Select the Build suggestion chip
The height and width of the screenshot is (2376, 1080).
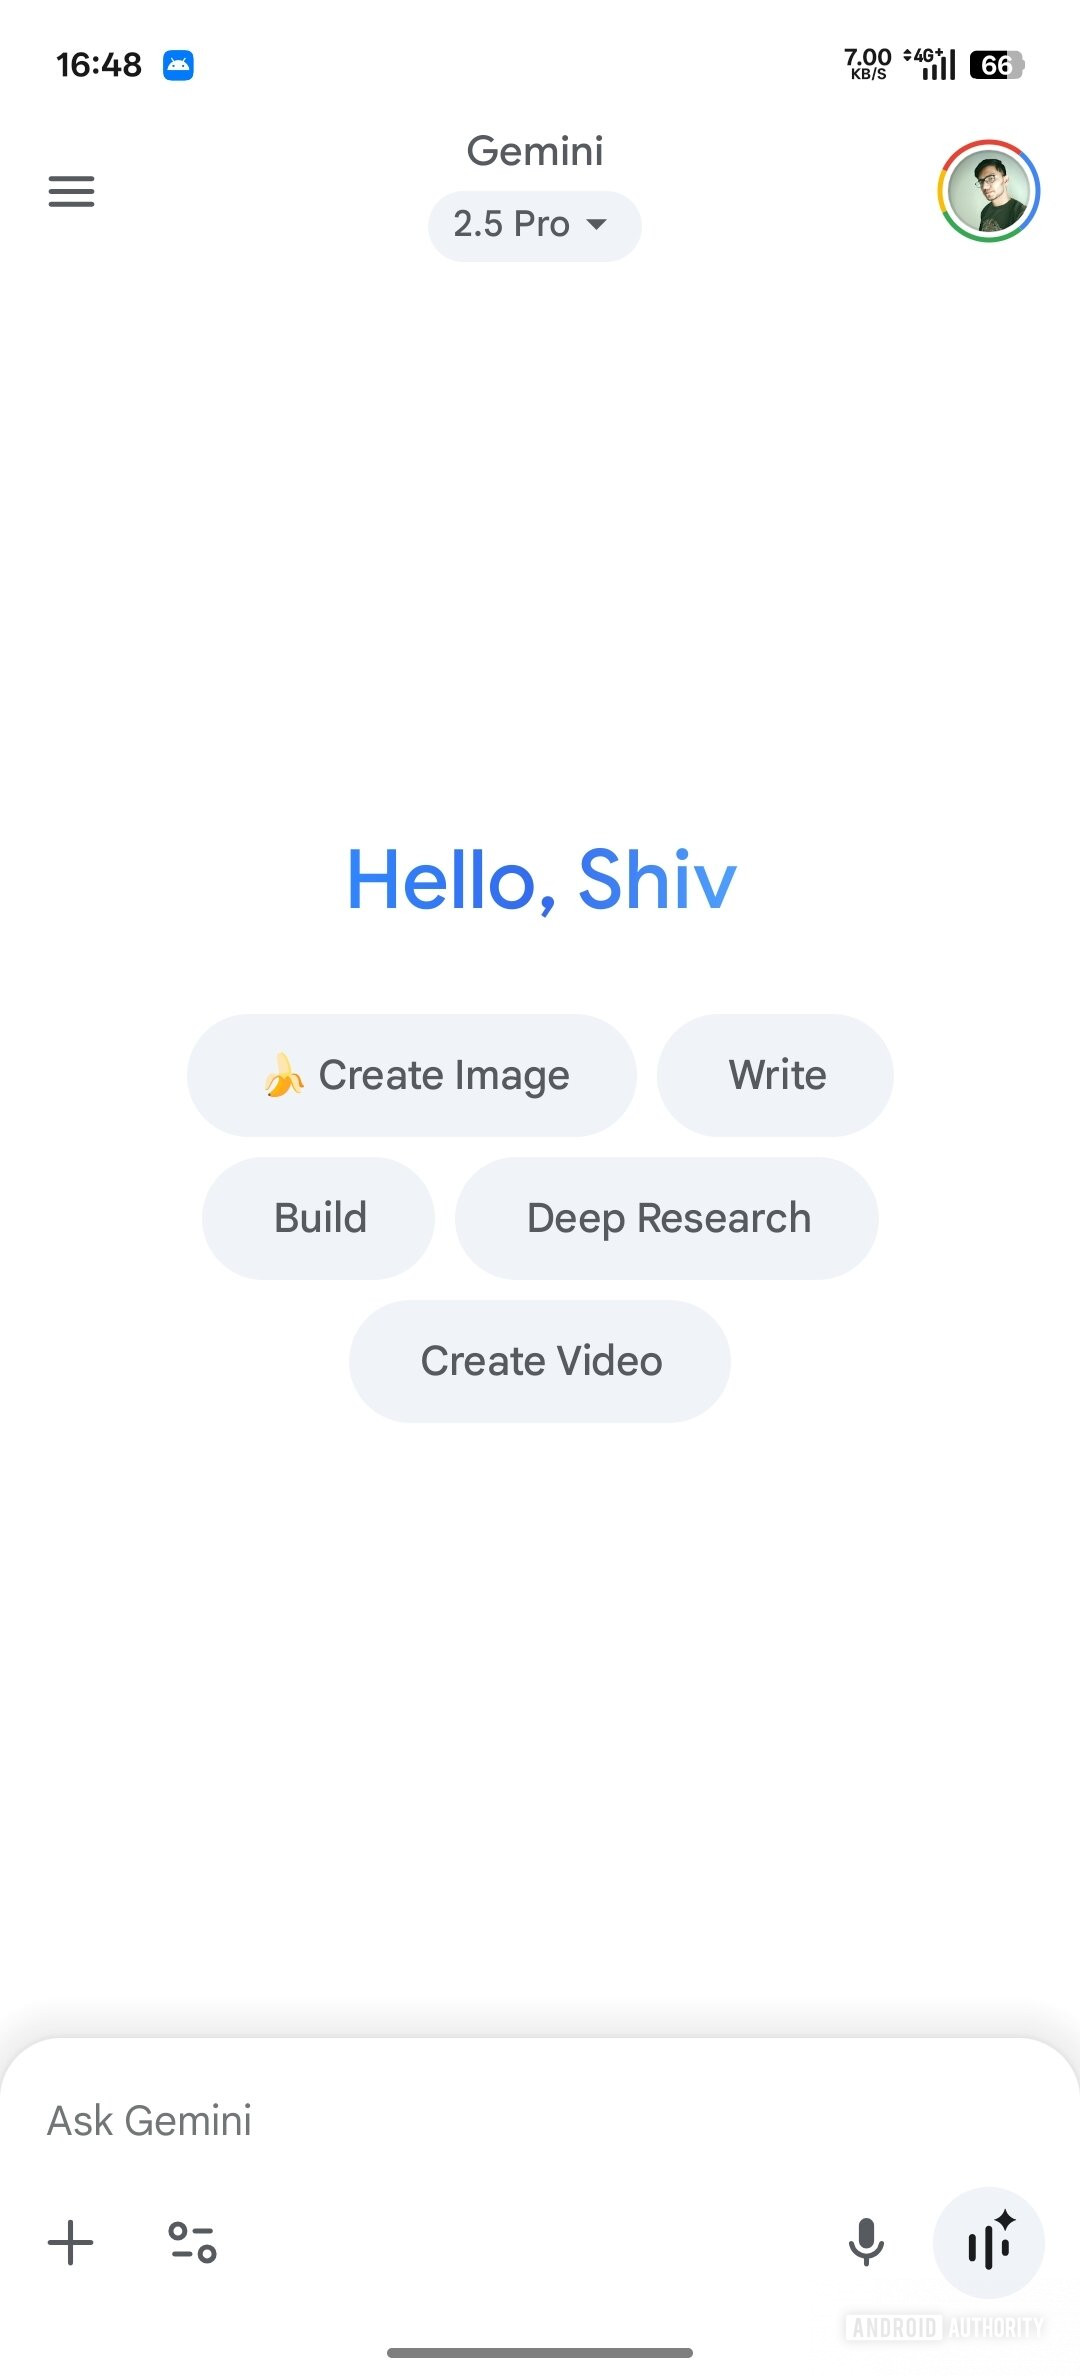318,1218
